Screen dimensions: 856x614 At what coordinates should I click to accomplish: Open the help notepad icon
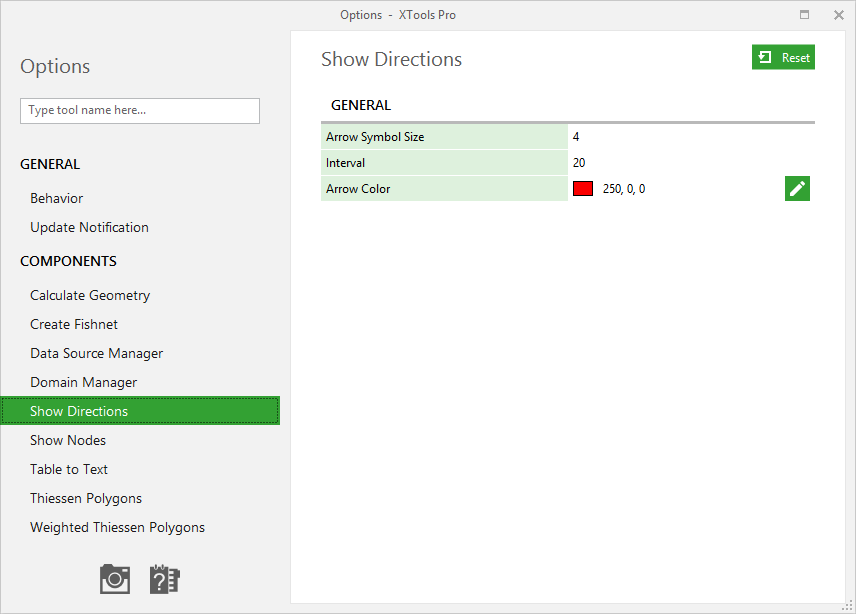164,579
